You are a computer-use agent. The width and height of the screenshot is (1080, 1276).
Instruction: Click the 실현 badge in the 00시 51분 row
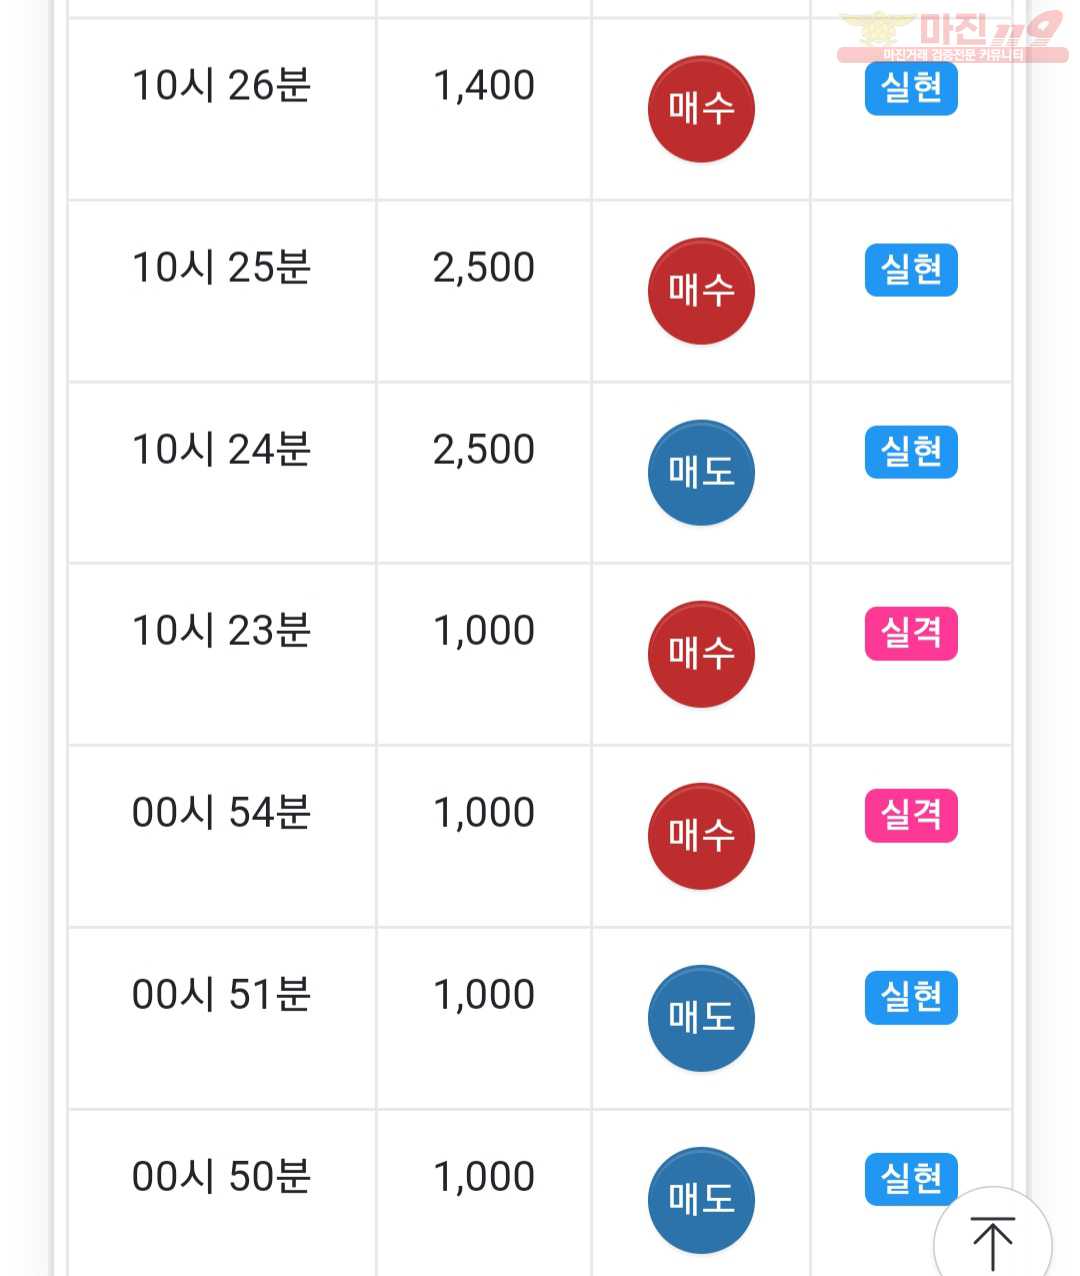click(x=911, y=997)
